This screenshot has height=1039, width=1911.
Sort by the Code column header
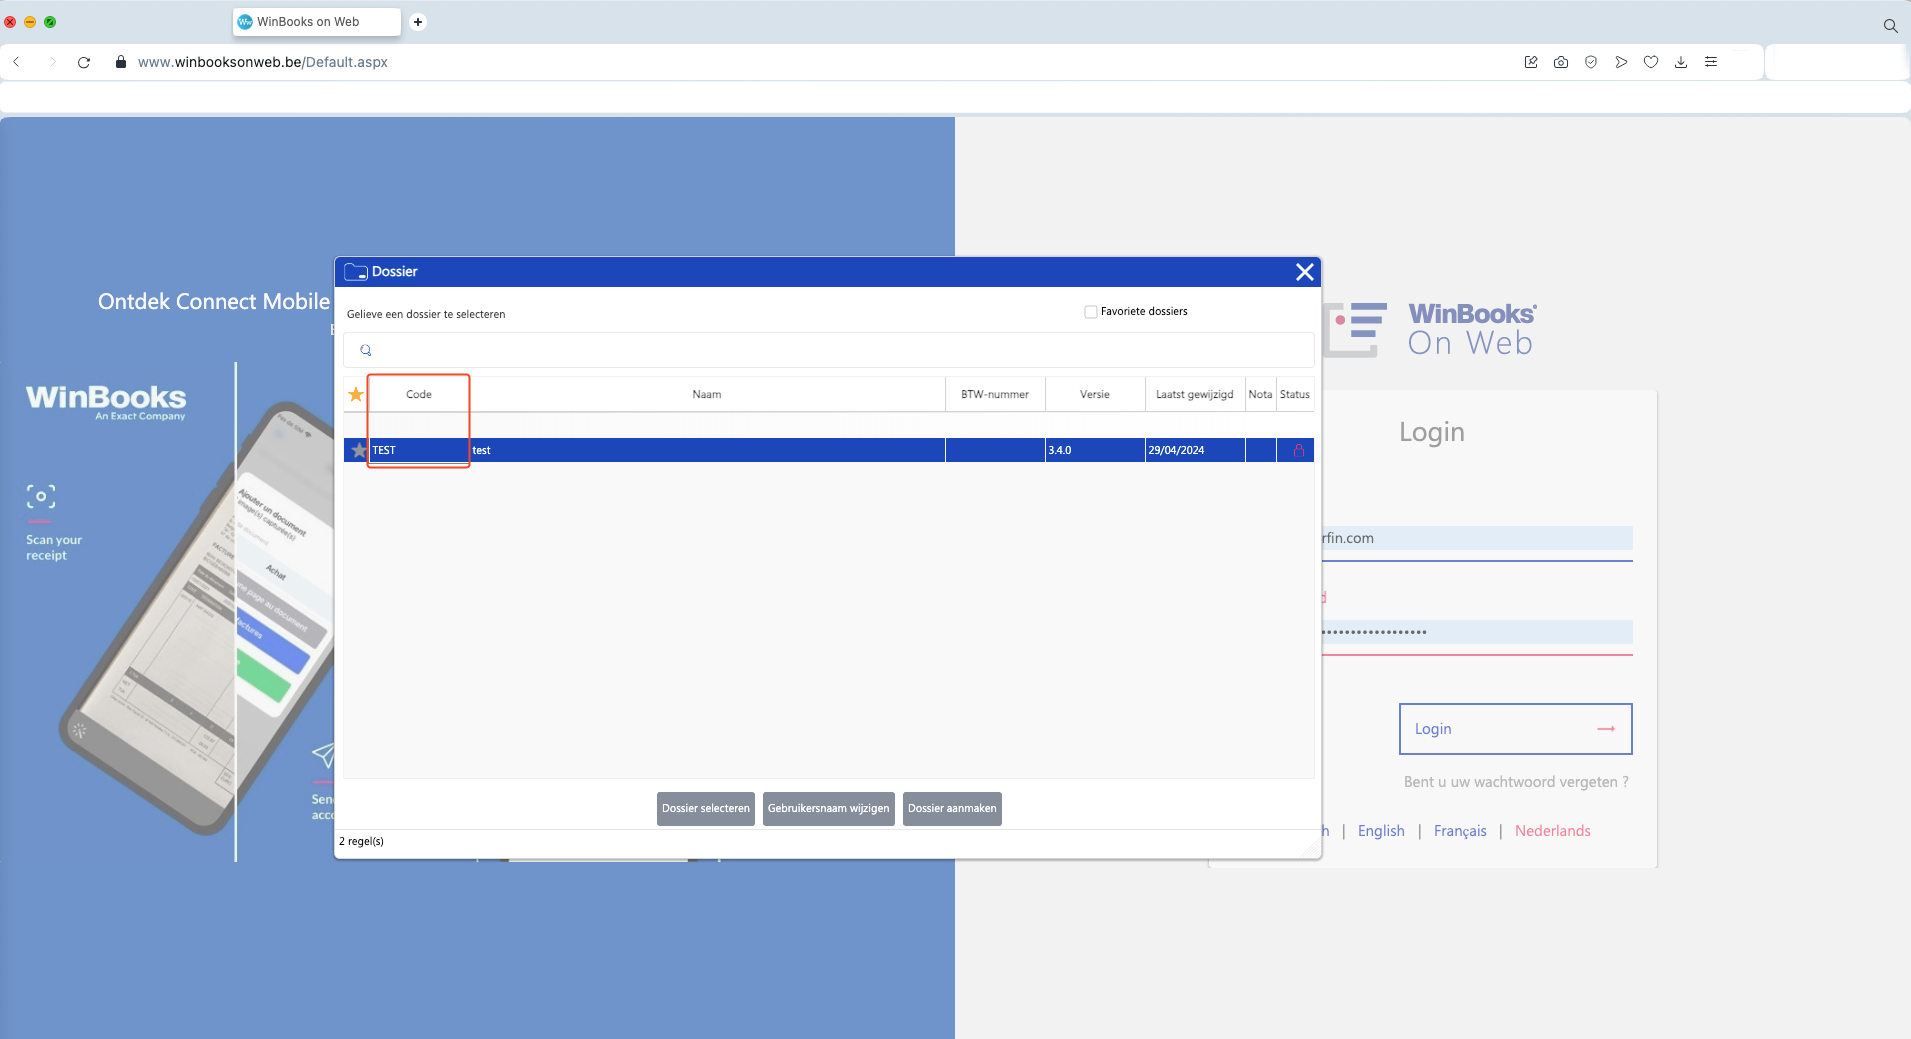coord(419,394)
